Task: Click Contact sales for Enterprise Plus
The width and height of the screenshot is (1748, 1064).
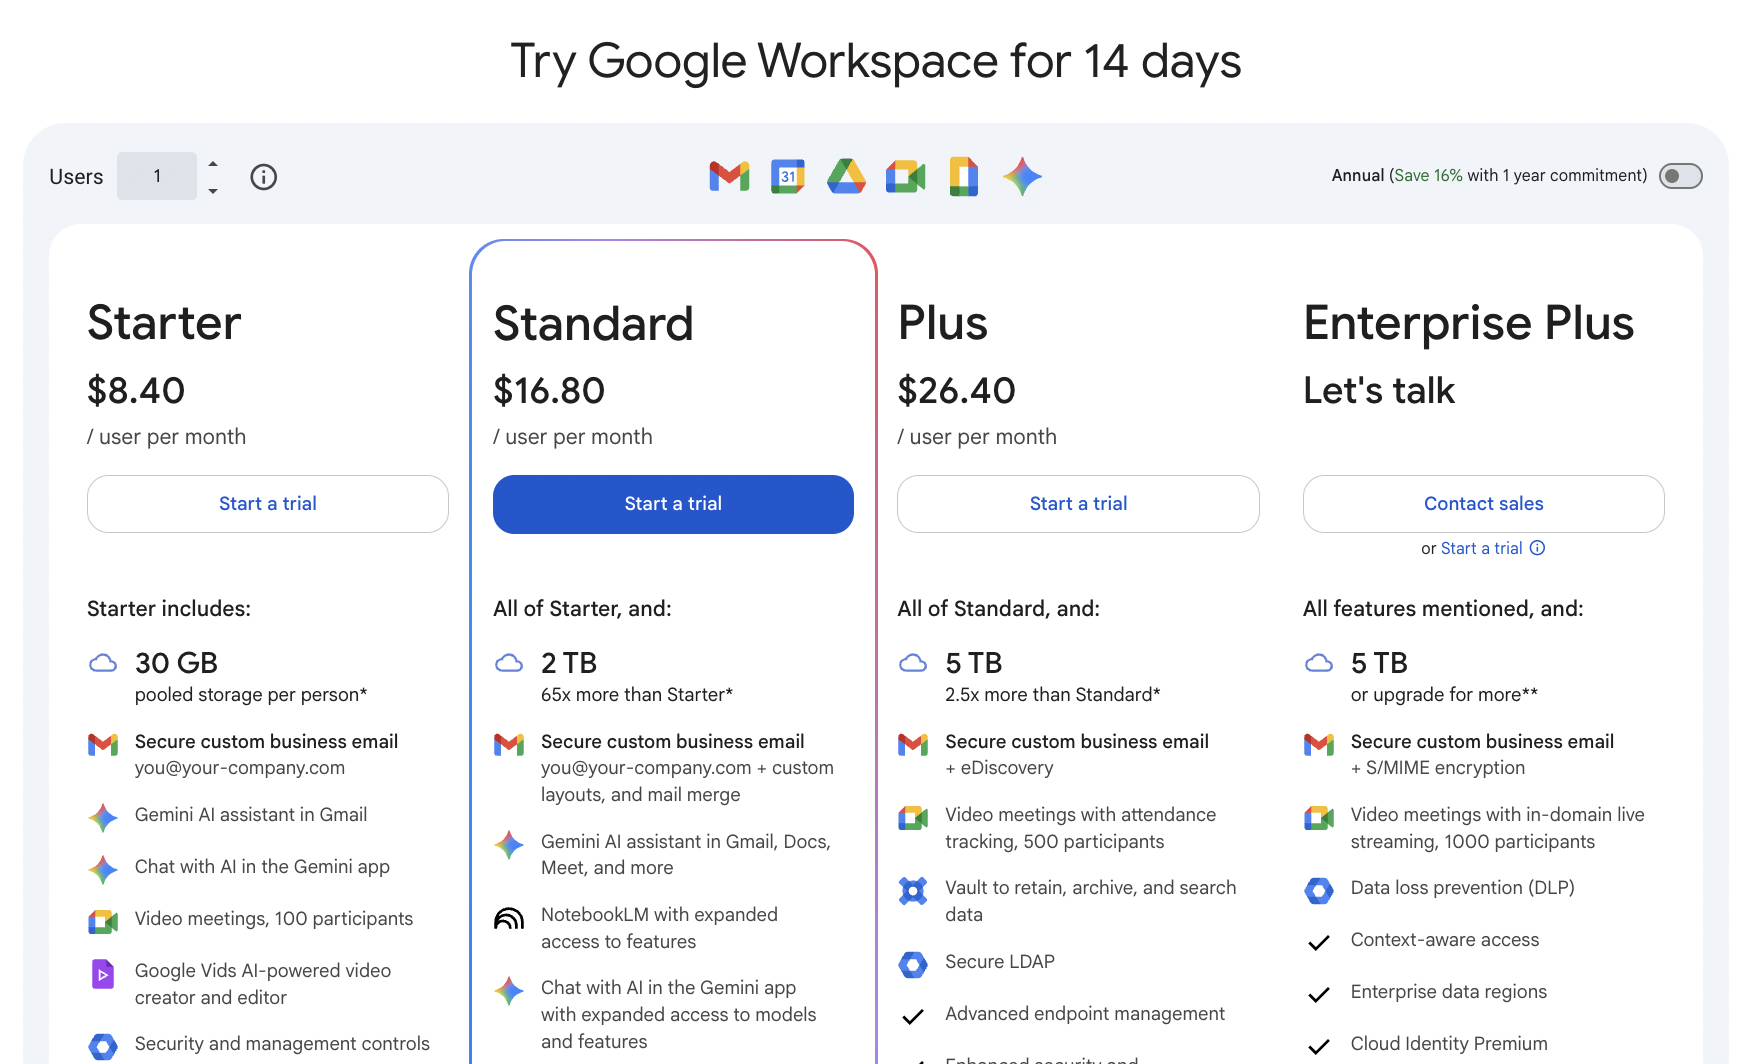Action: 1483,504
